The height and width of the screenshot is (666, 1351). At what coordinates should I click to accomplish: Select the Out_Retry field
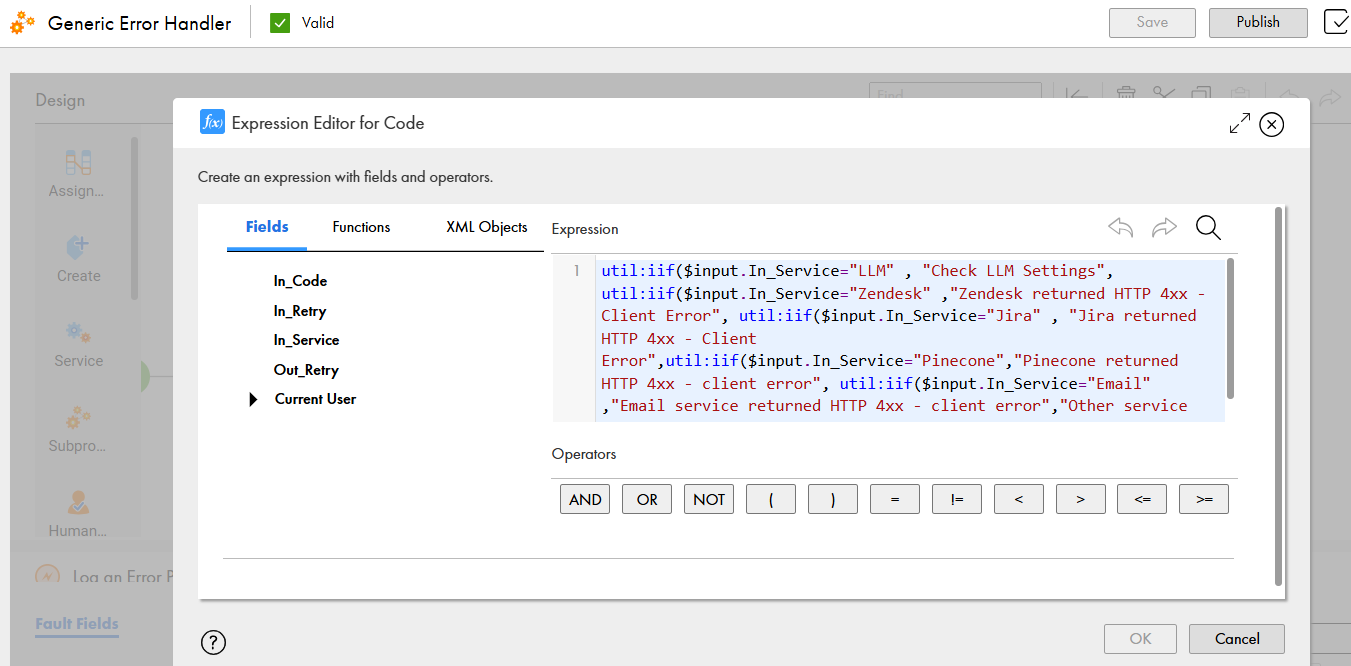[x=306, y=370]
